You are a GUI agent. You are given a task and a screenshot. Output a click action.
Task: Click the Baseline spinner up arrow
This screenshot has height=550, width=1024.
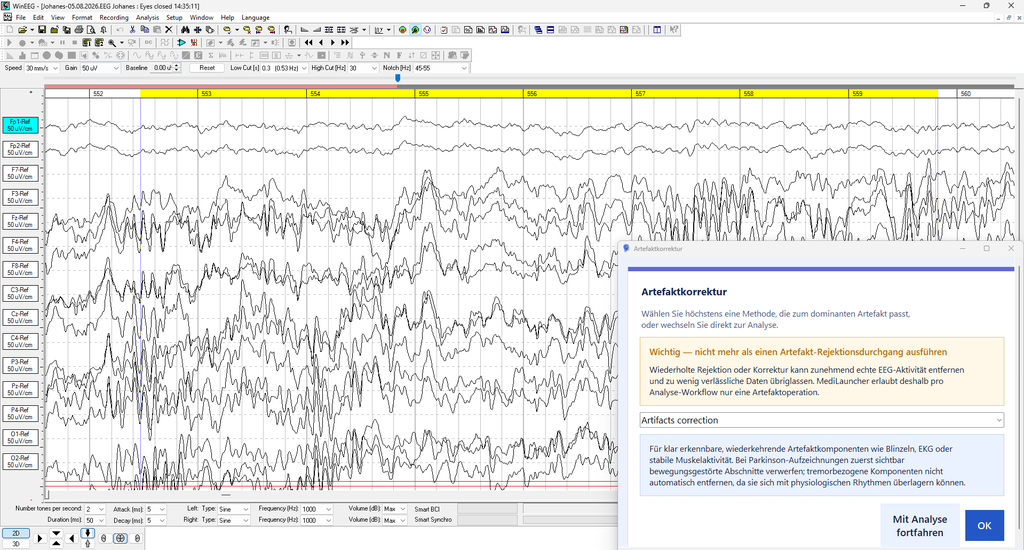(x=176, y=66)
